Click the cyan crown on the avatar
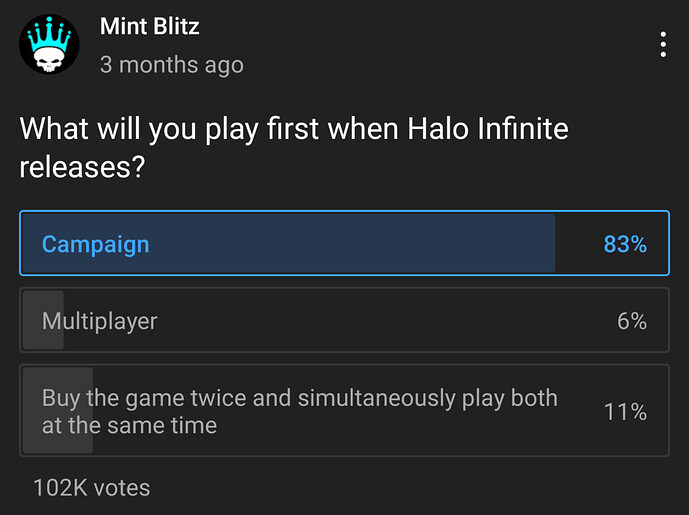Image resolution: width=689 pixels, height=515 pixels. [49, 33]
